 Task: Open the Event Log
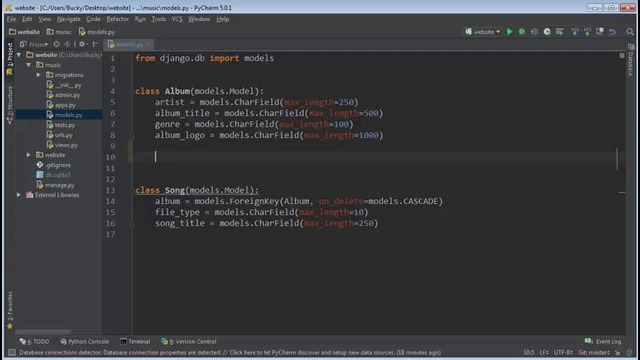click(603, 341)
